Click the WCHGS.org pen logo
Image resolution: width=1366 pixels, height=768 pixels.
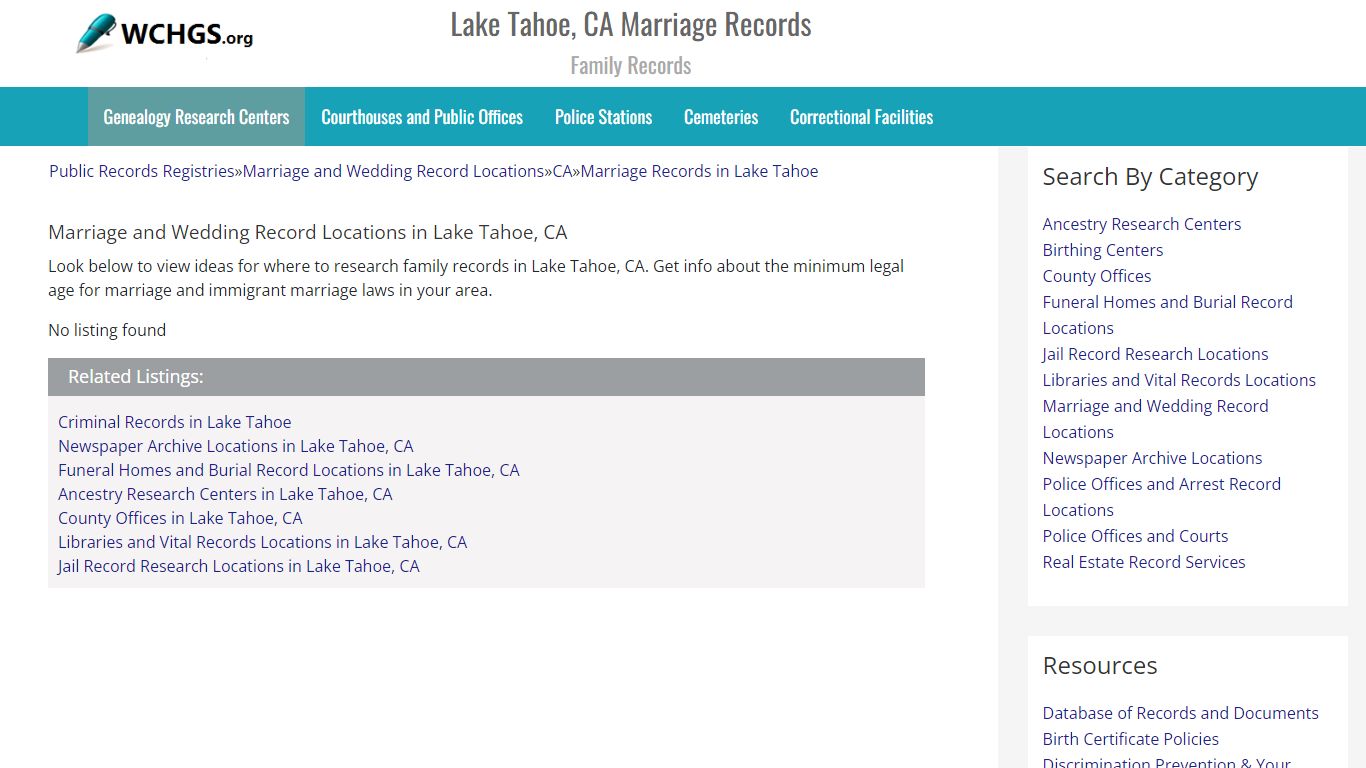pyautogui.click(x=165, y=35)
